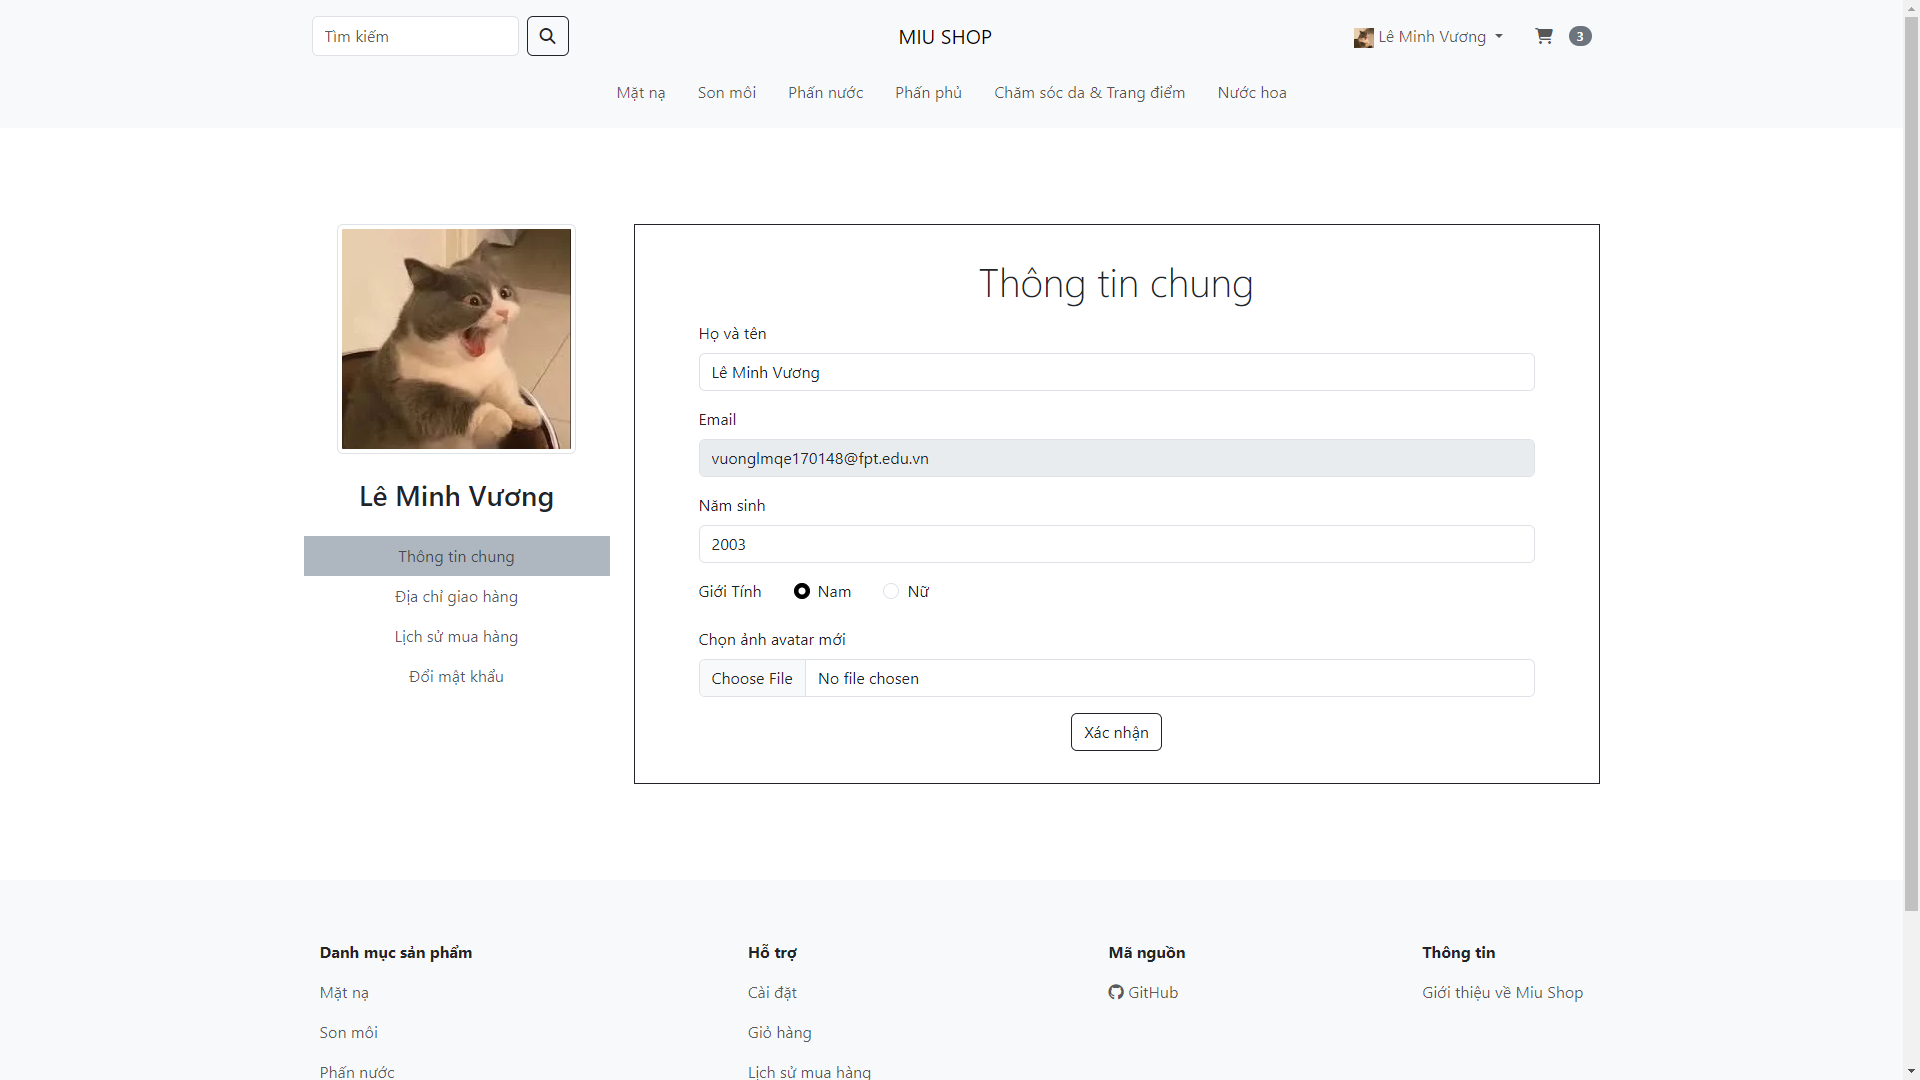Click the search magnifier button
The image size is (1920, 1080).
(547, 36)
